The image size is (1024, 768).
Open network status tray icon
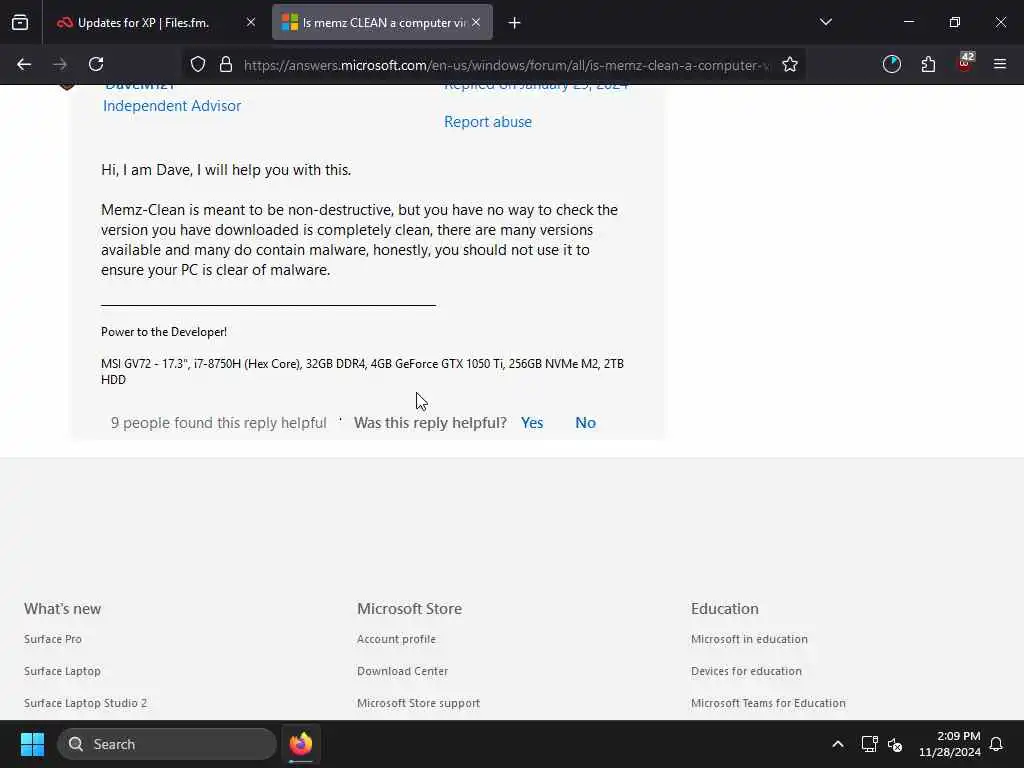coord(869,744)
